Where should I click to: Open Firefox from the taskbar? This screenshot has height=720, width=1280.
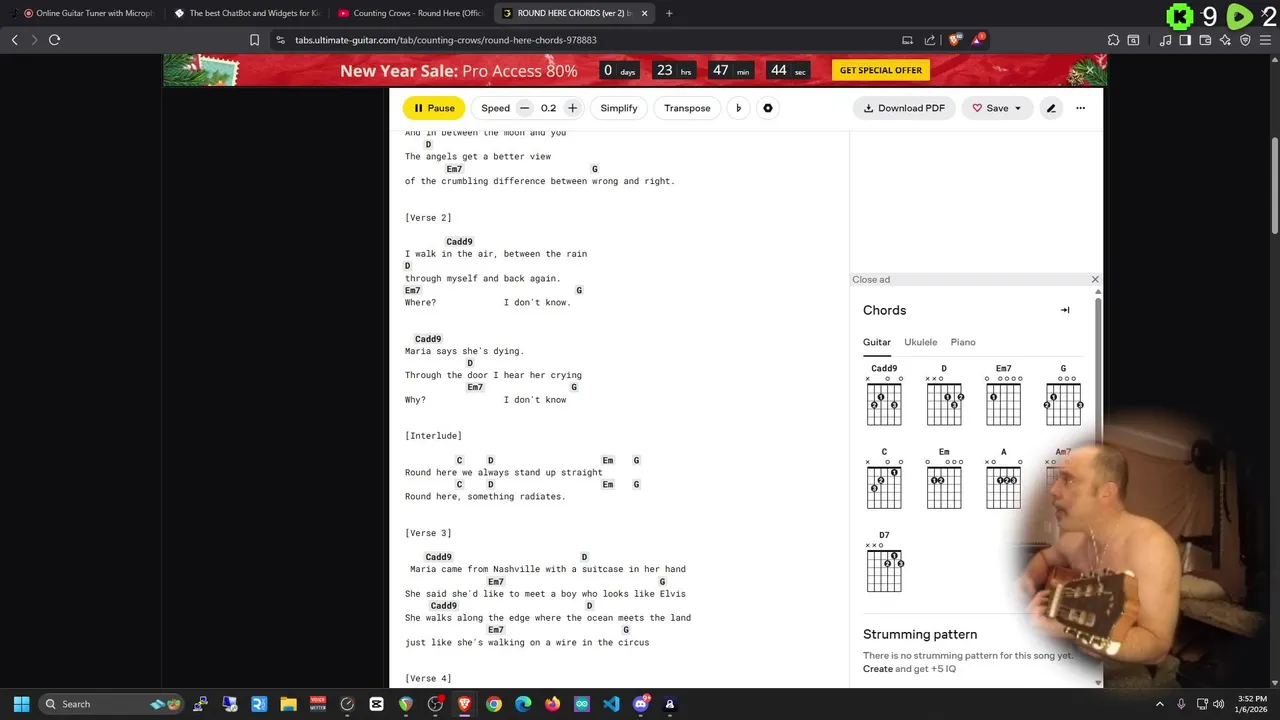553,704
